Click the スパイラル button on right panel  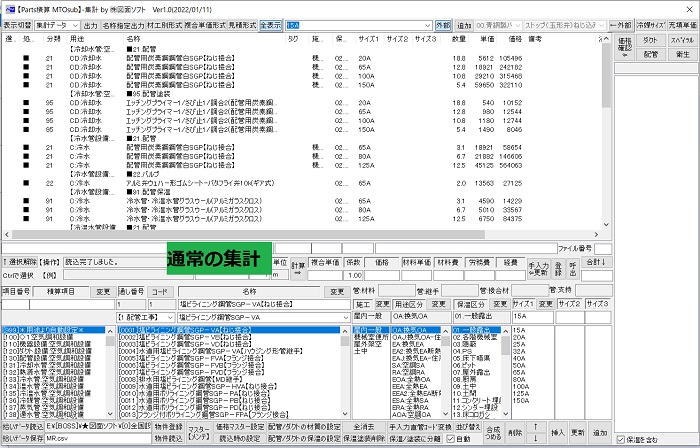coord(682,40)
